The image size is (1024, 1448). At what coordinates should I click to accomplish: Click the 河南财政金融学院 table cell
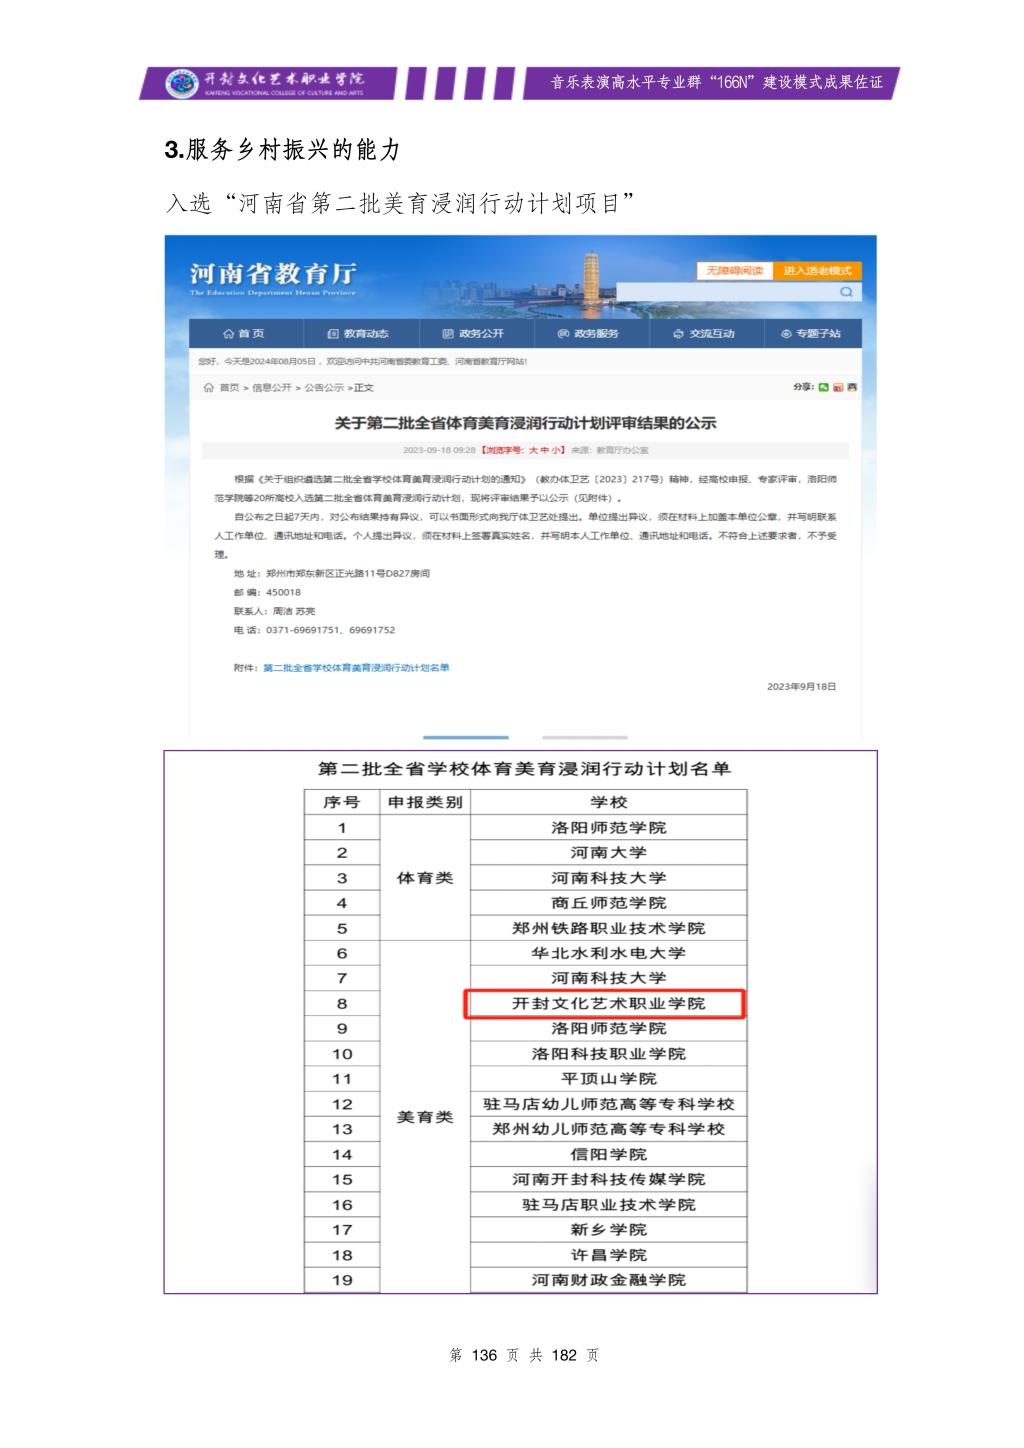(608, 1280)
